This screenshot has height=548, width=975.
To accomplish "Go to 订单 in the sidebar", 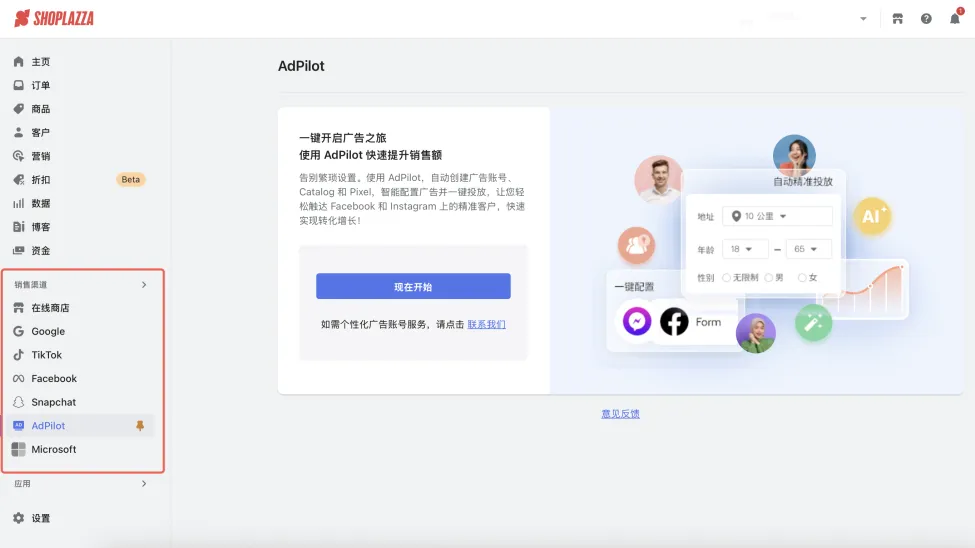I will (41, 85).
